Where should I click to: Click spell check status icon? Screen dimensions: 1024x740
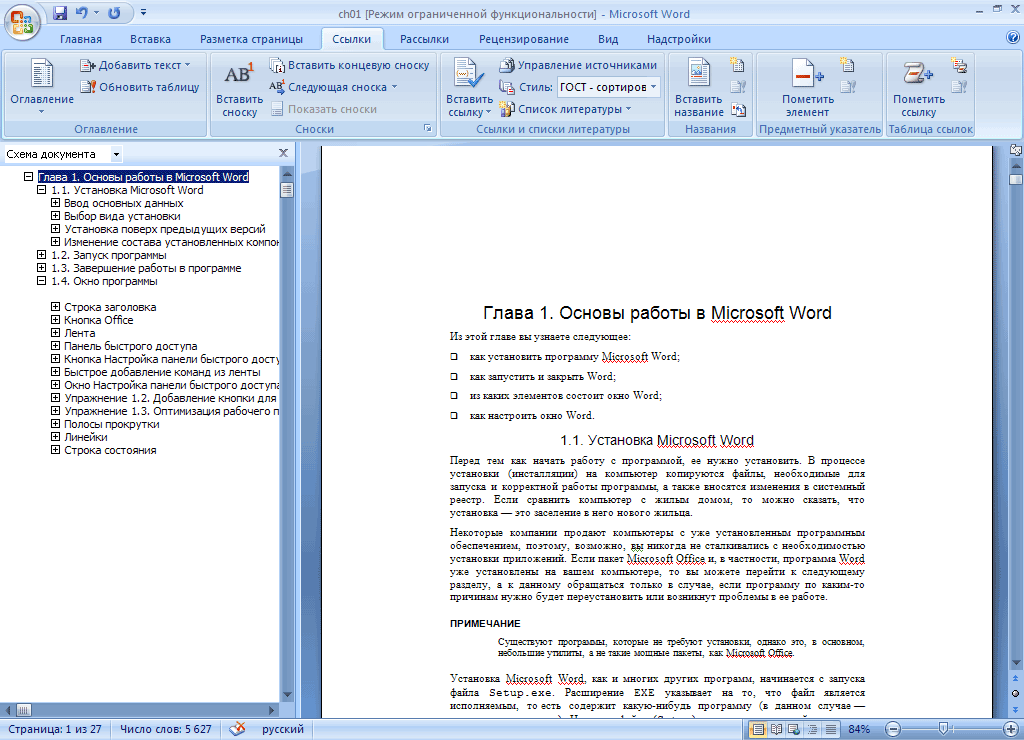(x=238, y=729)
